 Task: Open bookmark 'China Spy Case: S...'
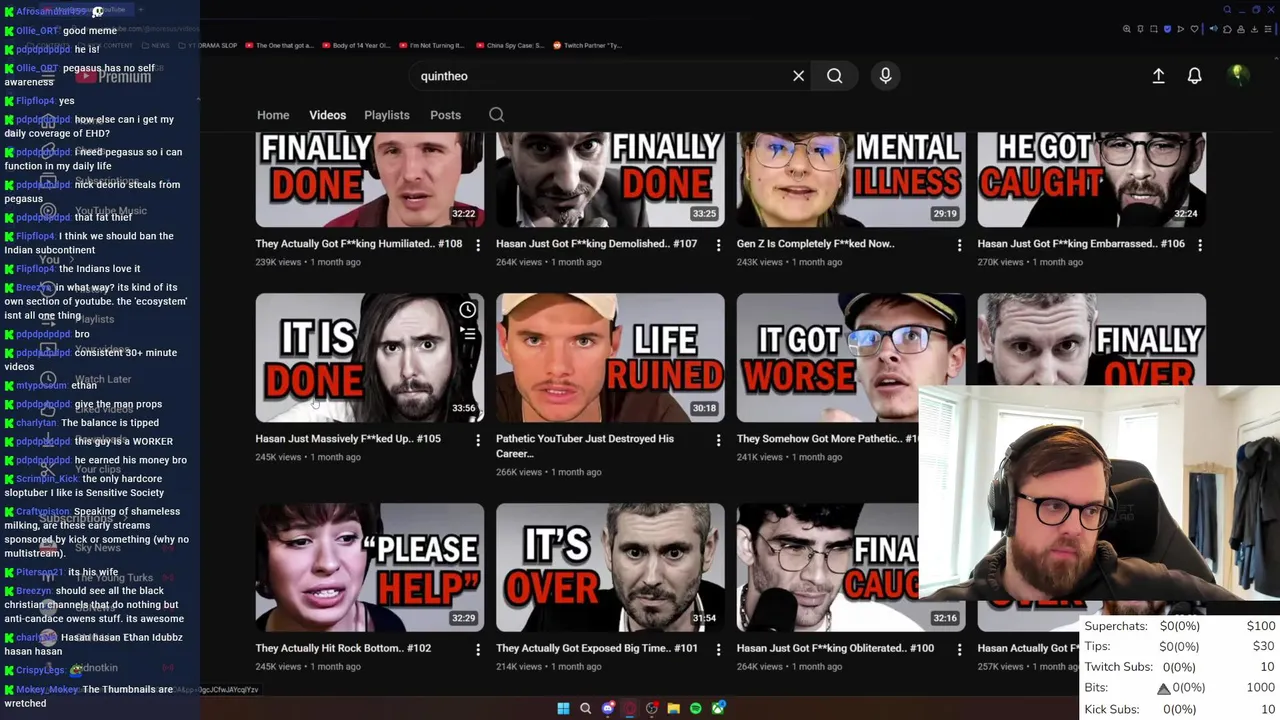tap(509, 45)
